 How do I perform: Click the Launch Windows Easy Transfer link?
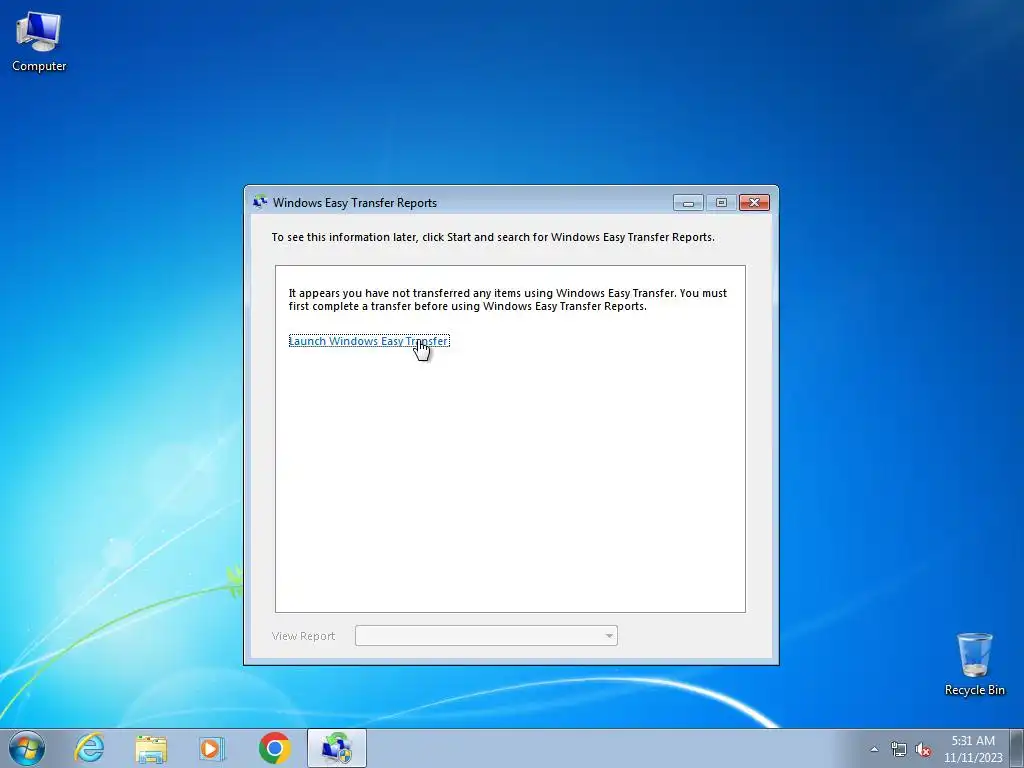[369, 341]
